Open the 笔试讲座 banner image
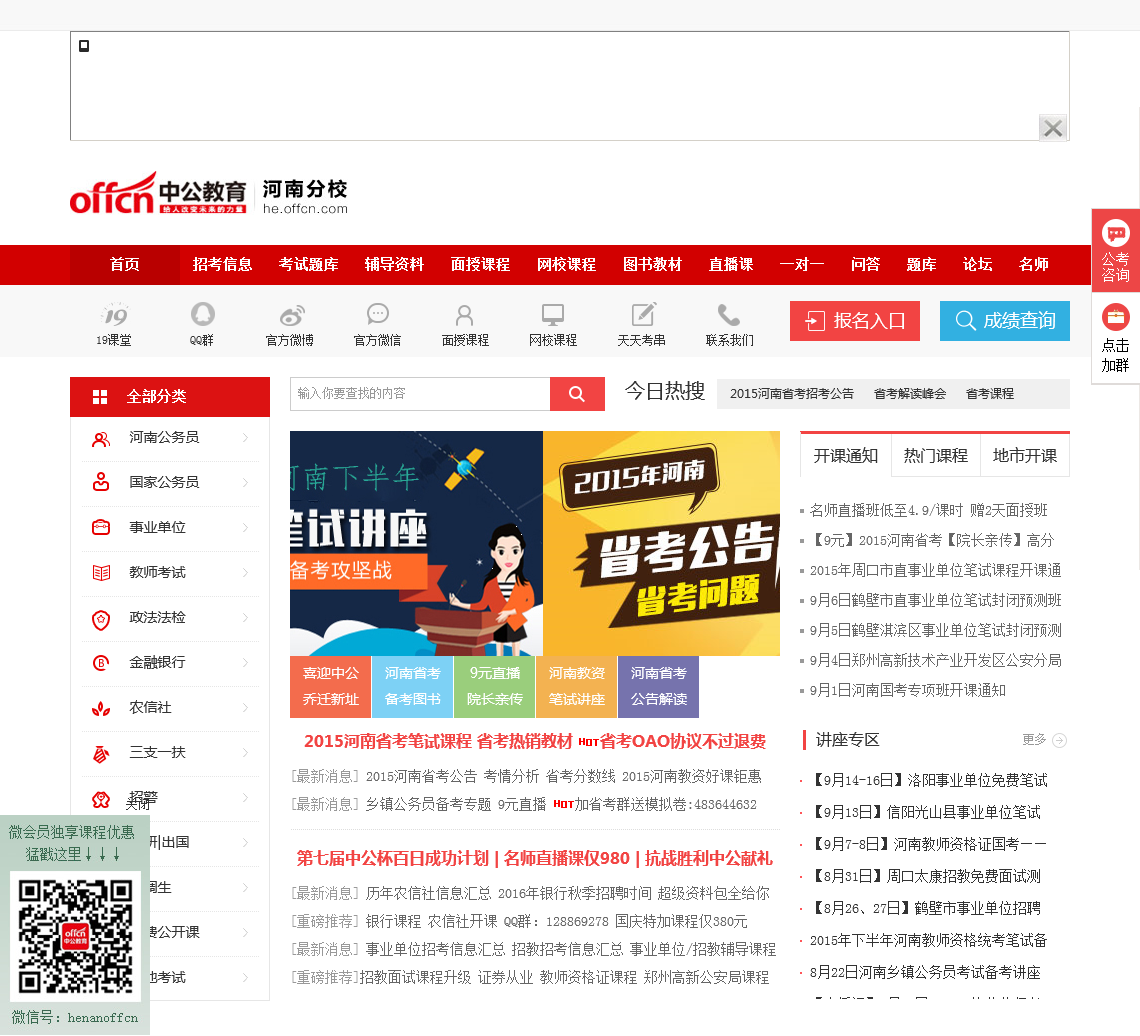This screenshot has width=1140, height=1036. point(417,544)
